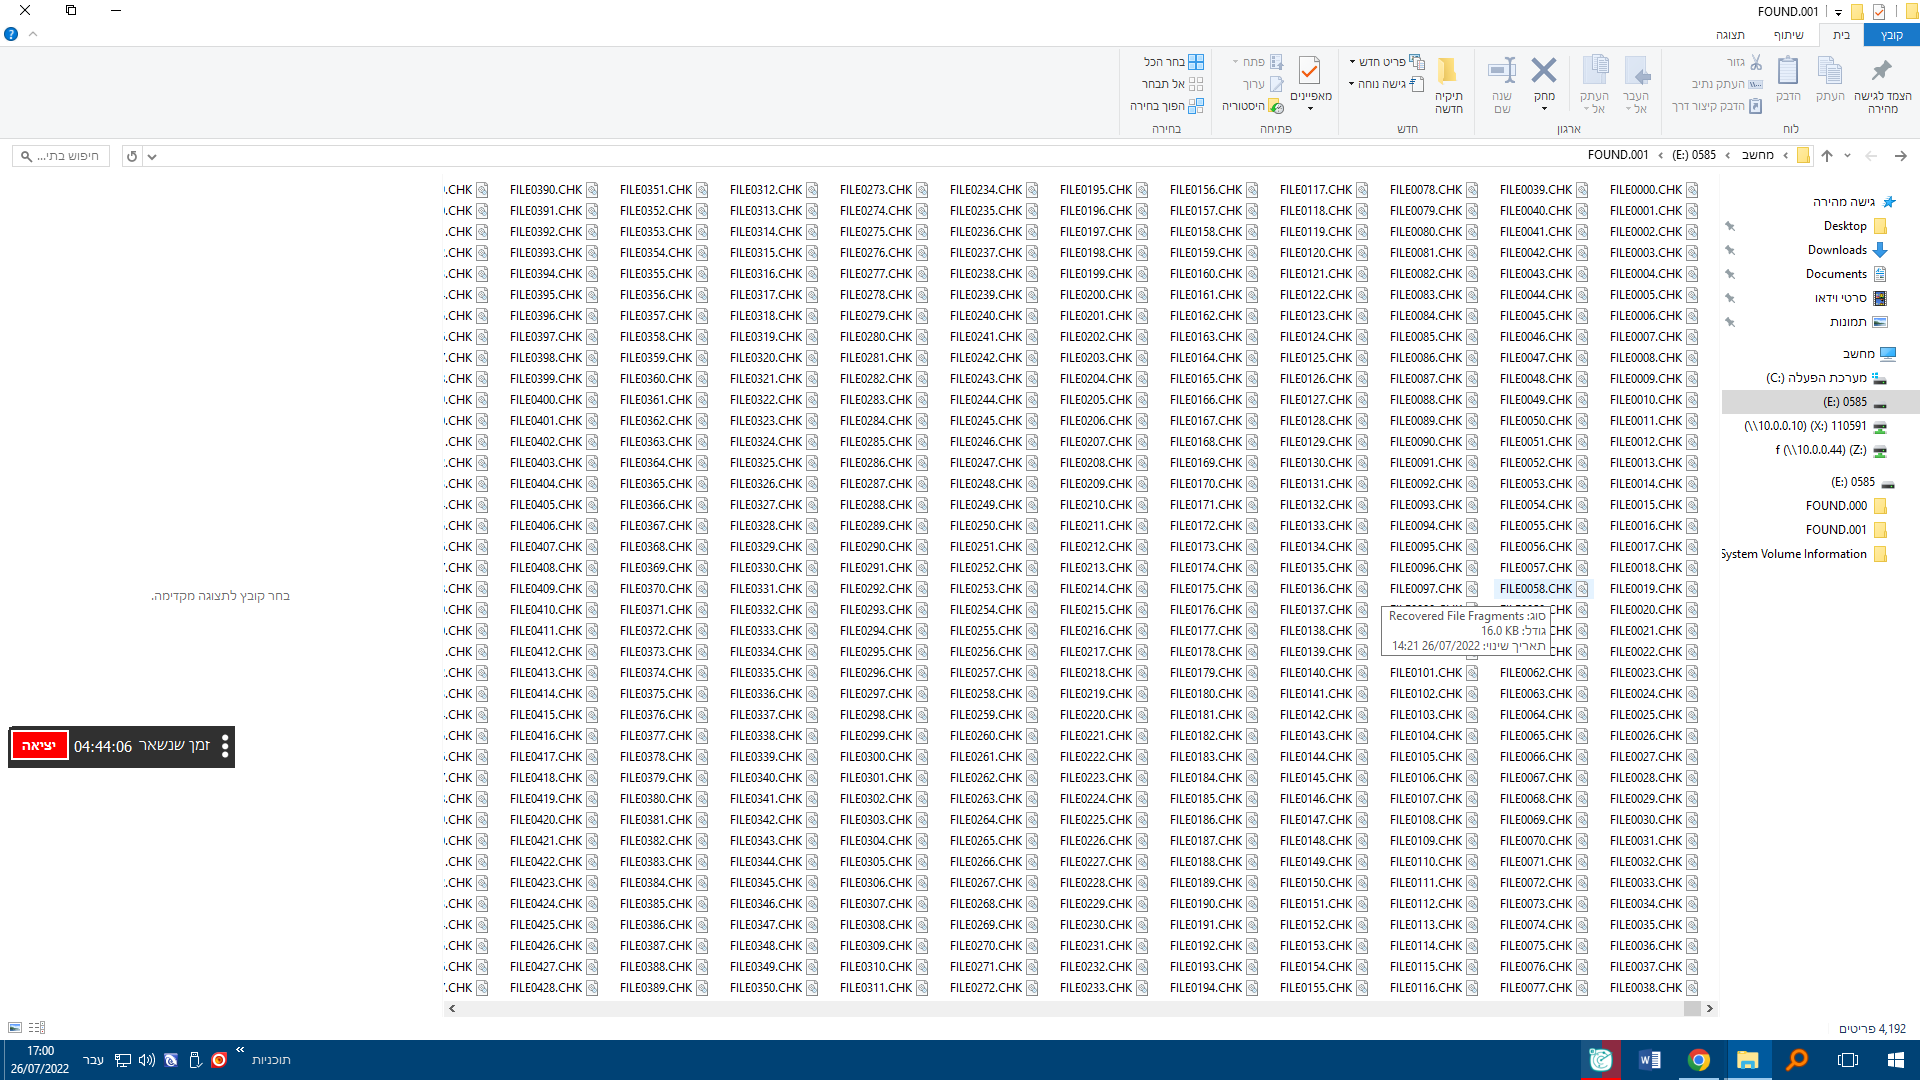Click the Up one level arrow
Screen dimensions: 1920x1080
pos(1827,156)
